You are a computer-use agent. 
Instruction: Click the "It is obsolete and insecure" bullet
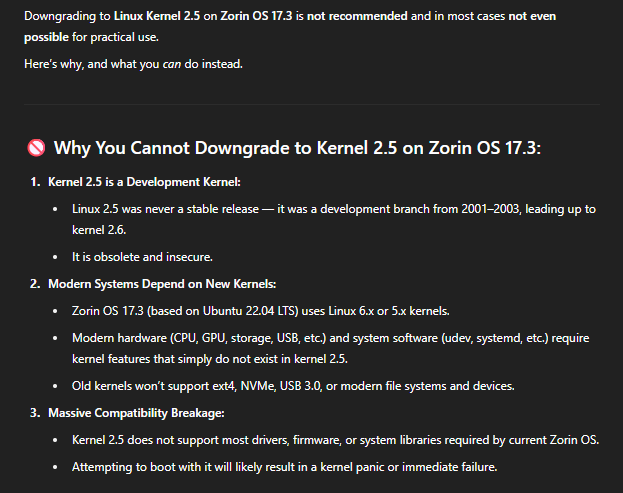pyautogui.click(x=142, y=257)
